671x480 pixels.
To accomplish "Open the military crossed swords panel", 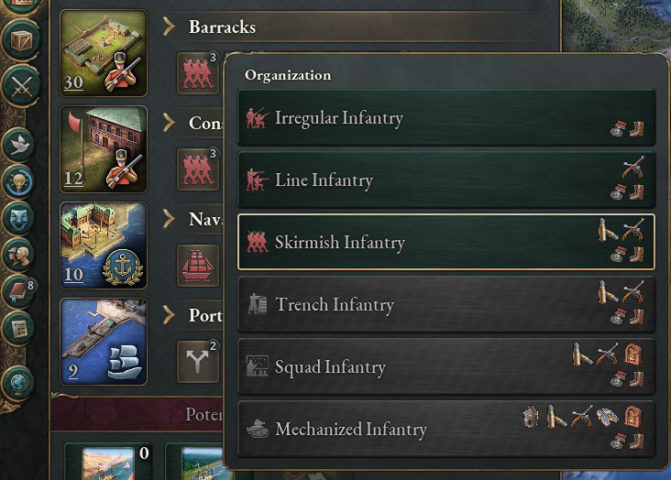I will [21, 85].
